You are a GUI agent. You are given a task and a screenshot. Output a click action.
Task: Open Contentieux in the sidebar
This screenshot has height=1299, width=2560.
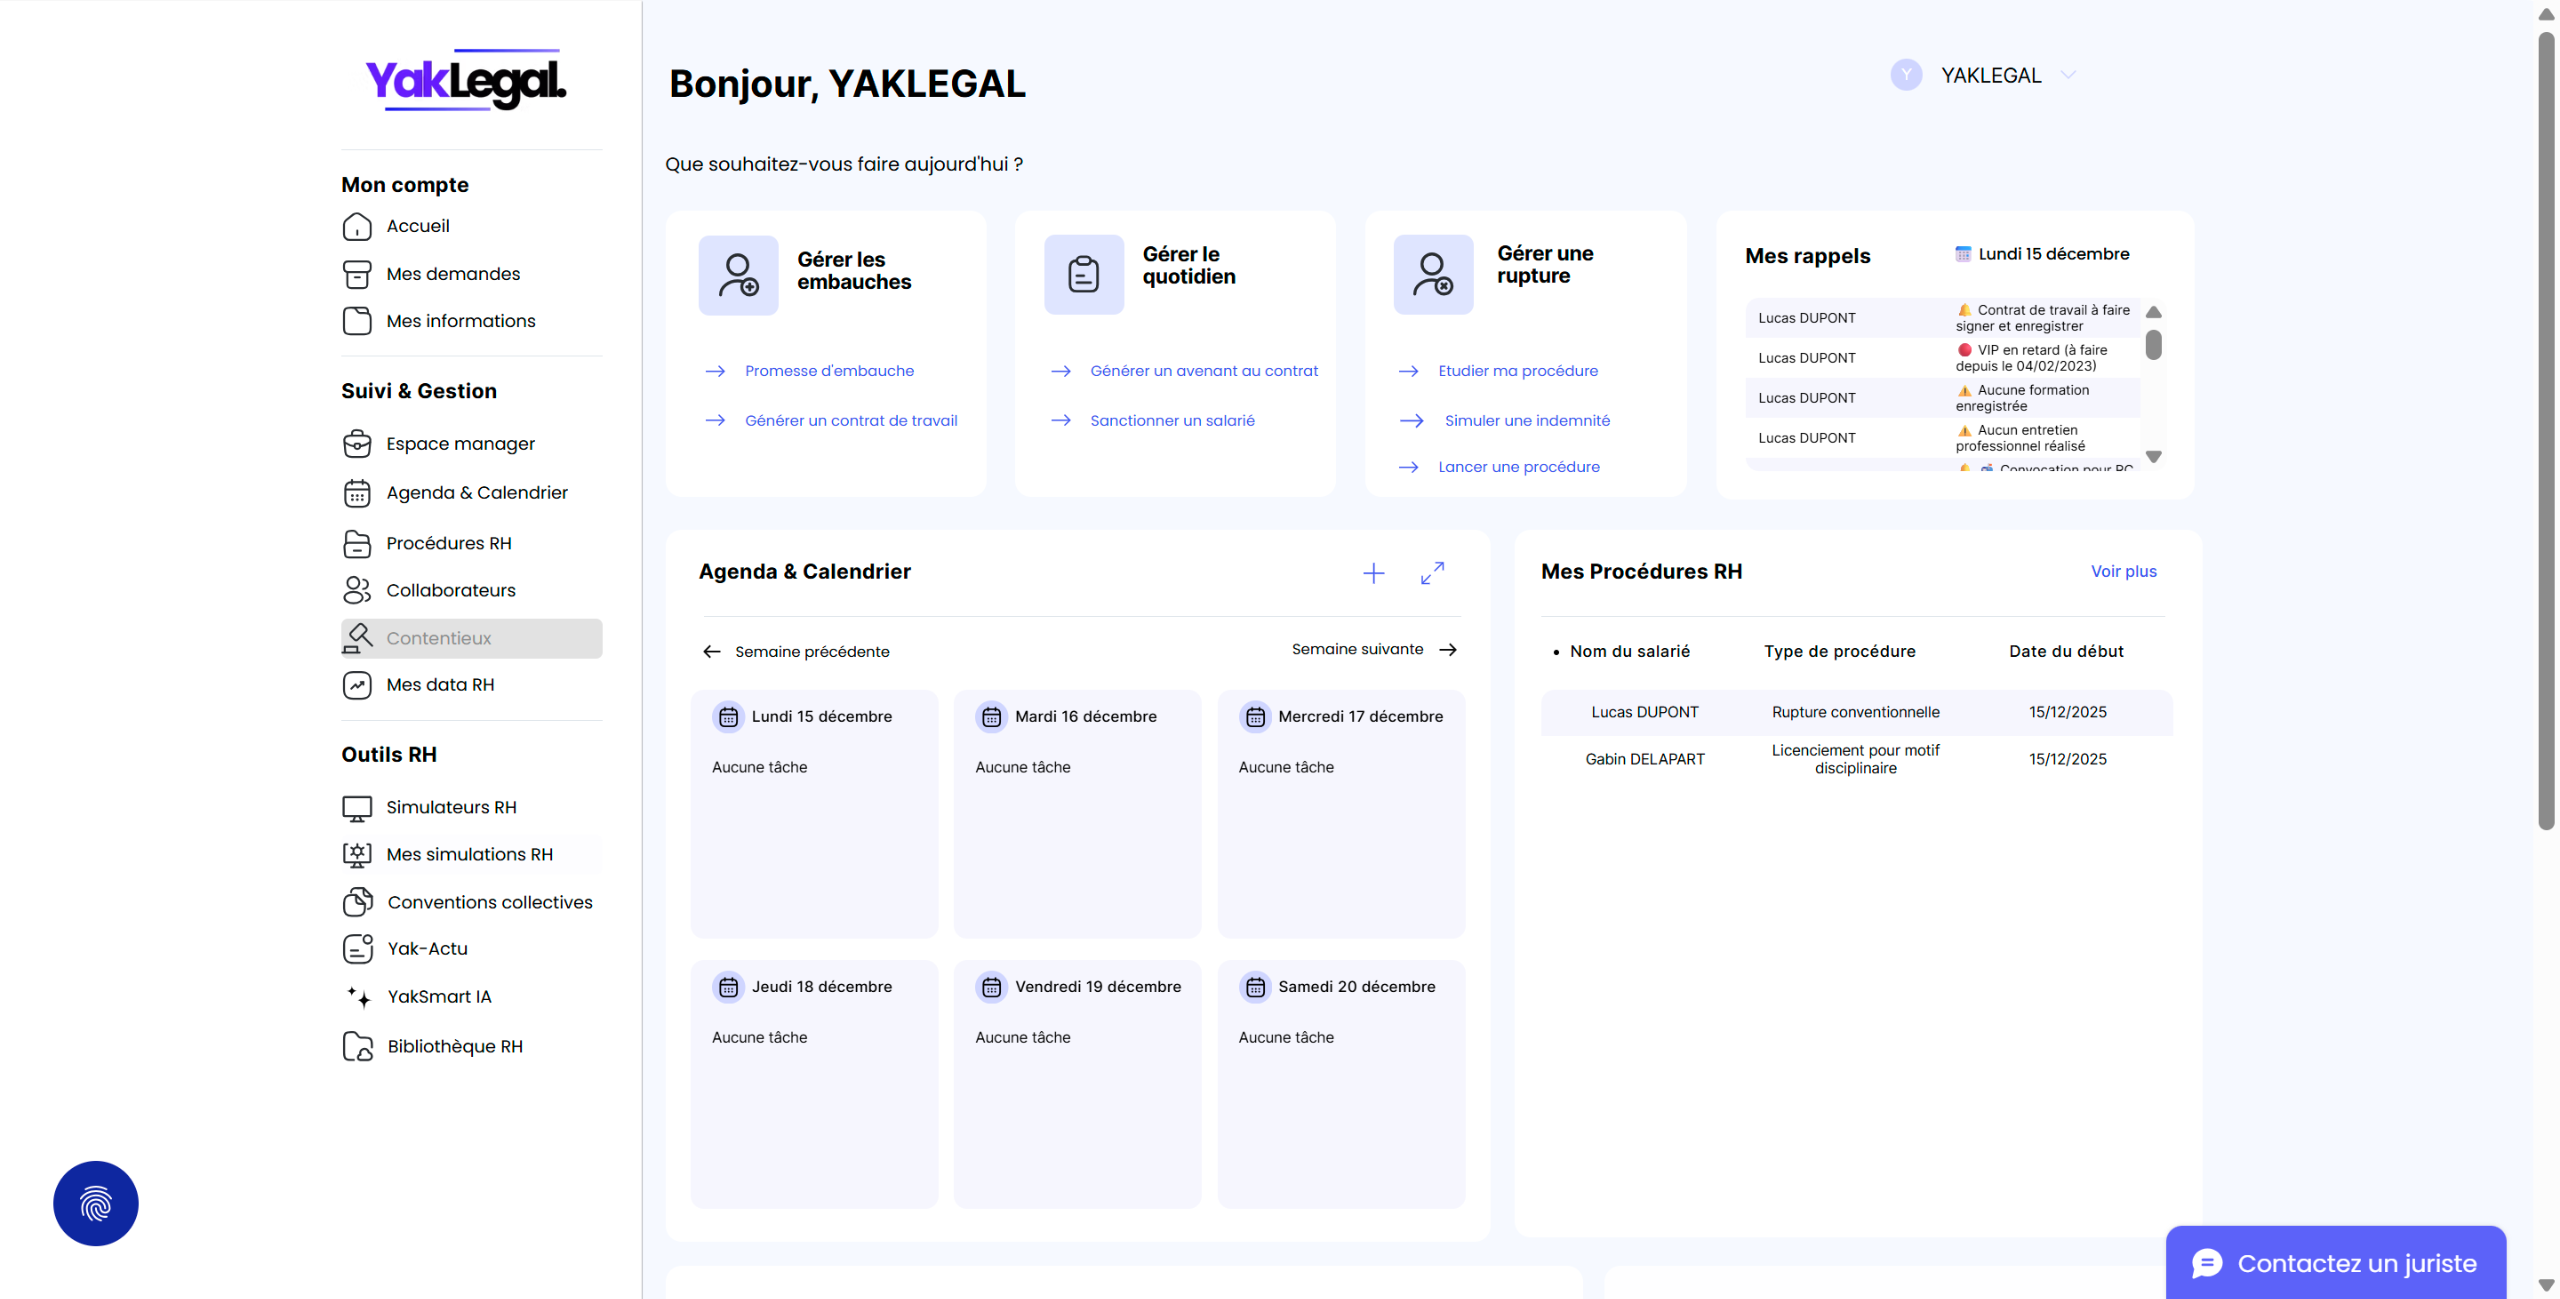point(438,638)
